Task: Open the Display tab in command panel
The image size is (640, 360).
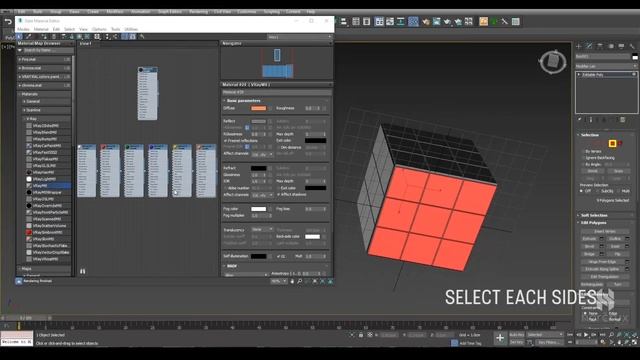Action: [x=621, y=46]
